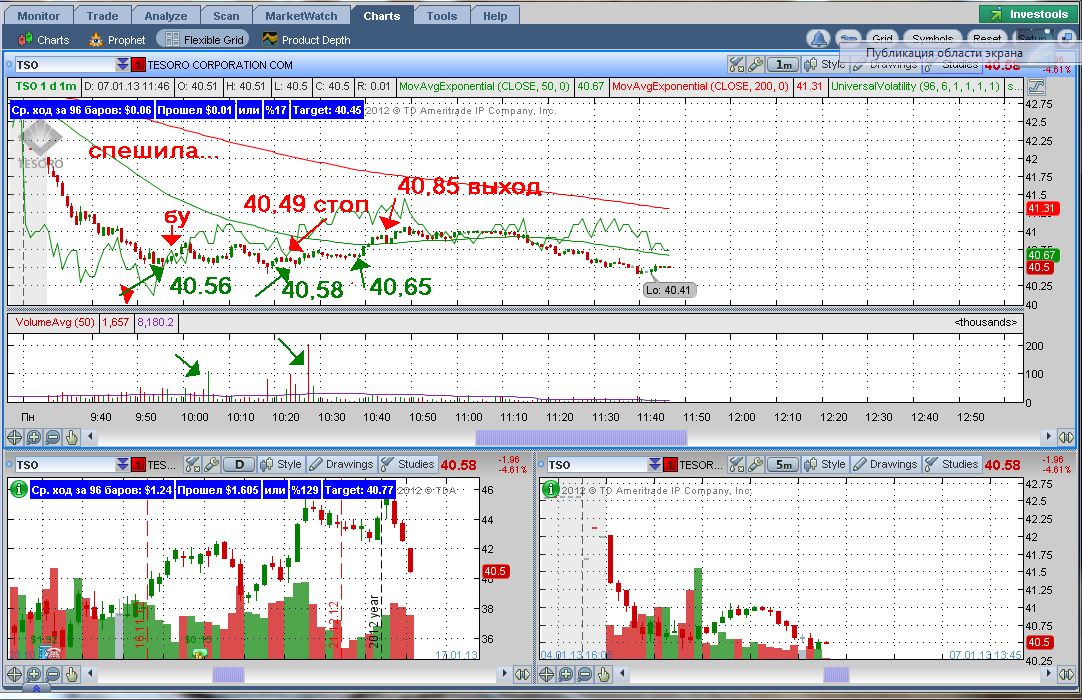Click the red 1 link icon in daily chart
The width and height of the screenshot is (1082, 700).
[x=138, y=465]
